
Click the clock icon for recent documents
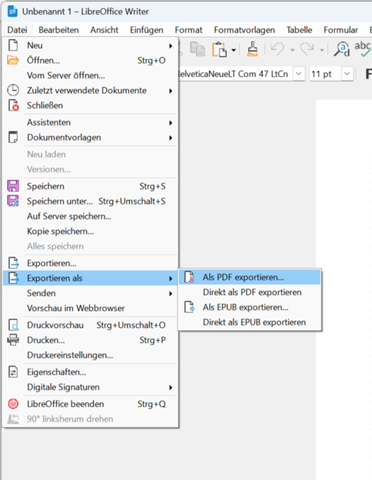pos(13,90)
